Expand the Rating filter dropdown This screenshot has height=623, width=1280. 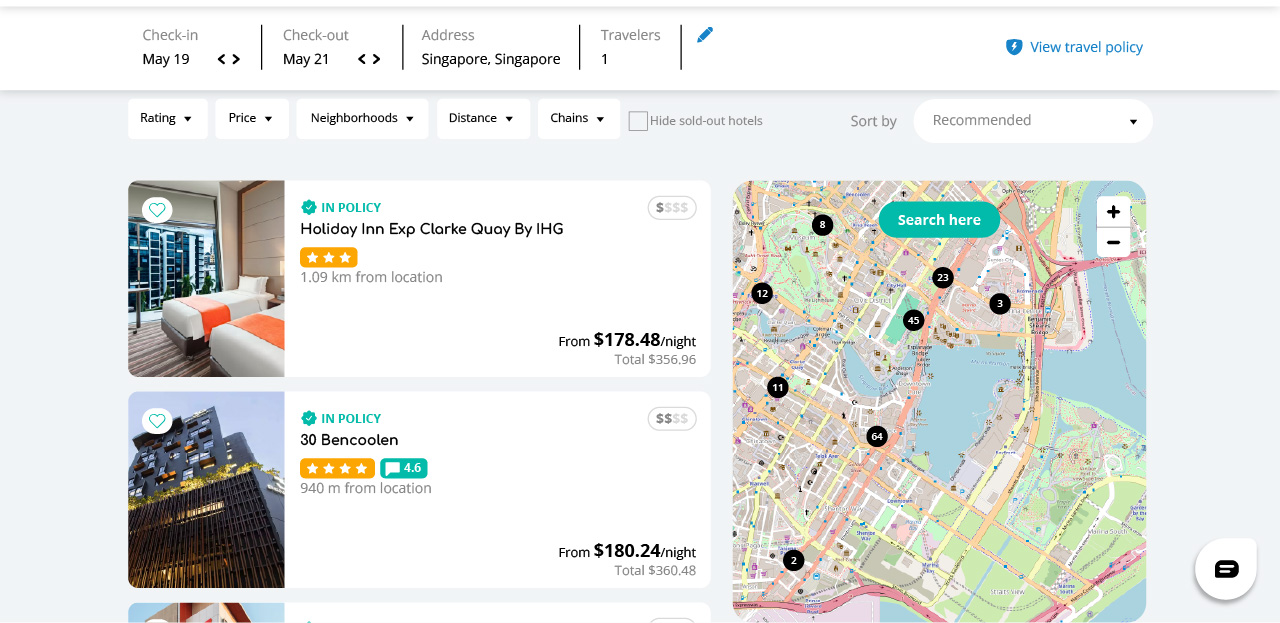point(167,118)
